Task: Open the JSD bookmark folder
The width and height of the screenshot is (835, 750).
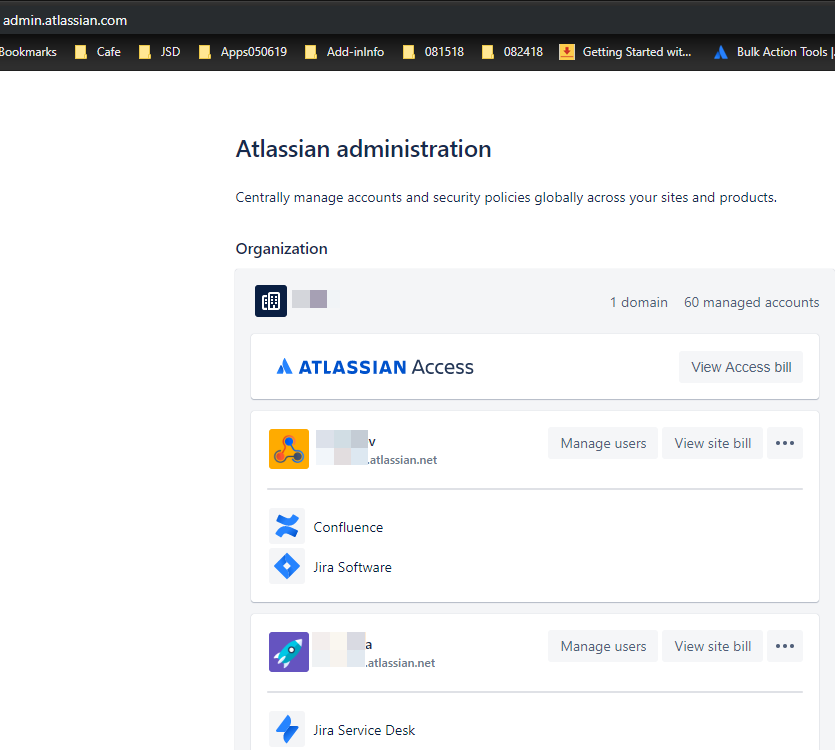Action: 160,52
